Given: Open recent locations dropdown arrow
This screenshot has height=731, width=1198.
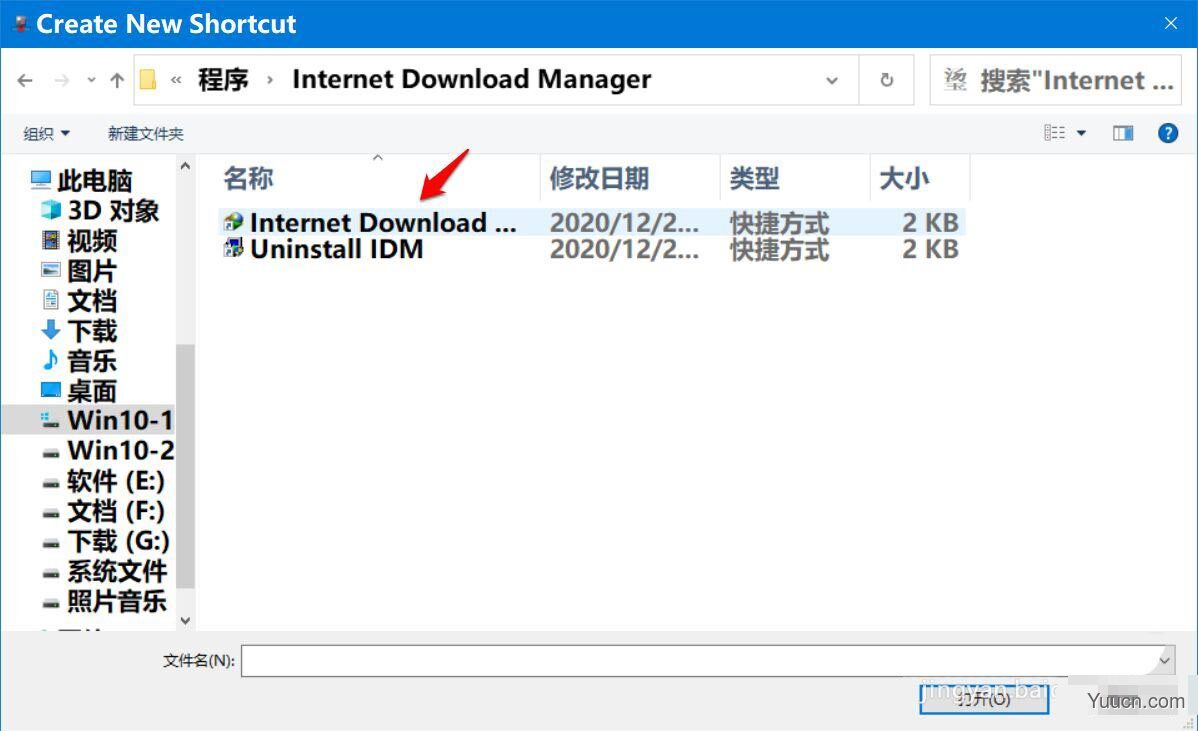Looking at the screenshot, I should [x=91, y=80].
